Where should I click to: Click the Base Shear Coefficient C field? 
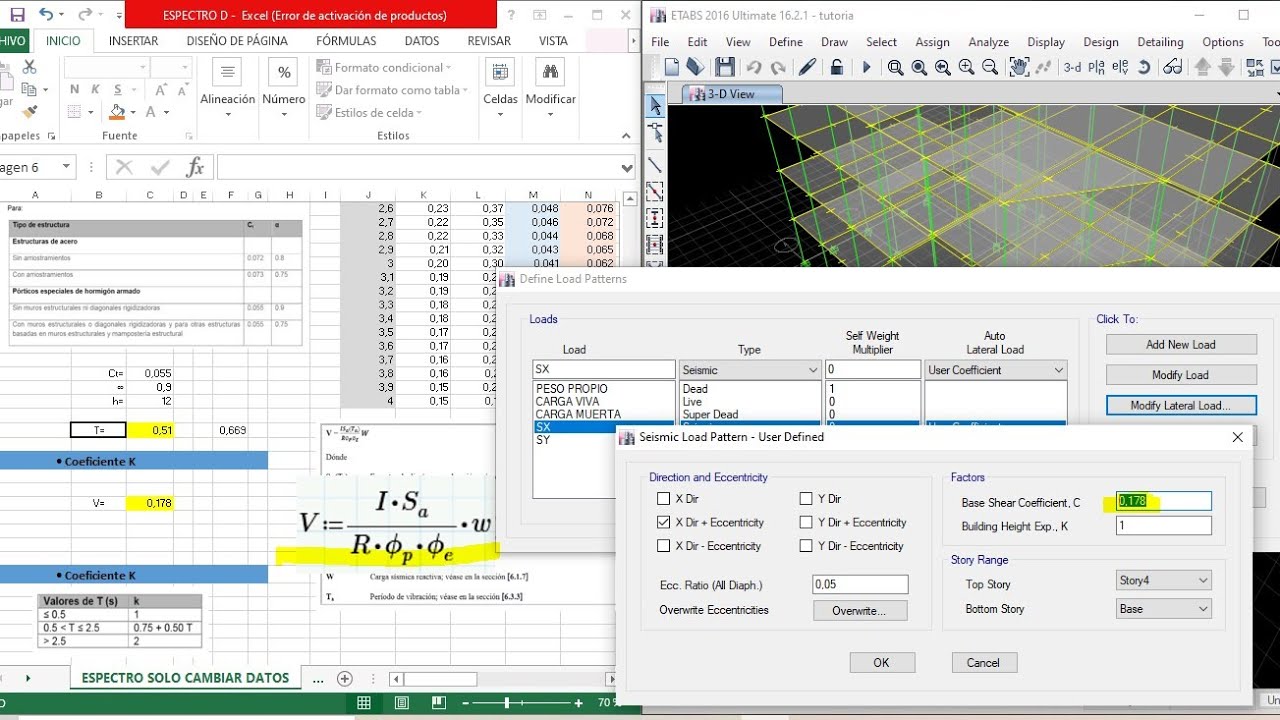pyautogui.click(x=1164, y=501)
